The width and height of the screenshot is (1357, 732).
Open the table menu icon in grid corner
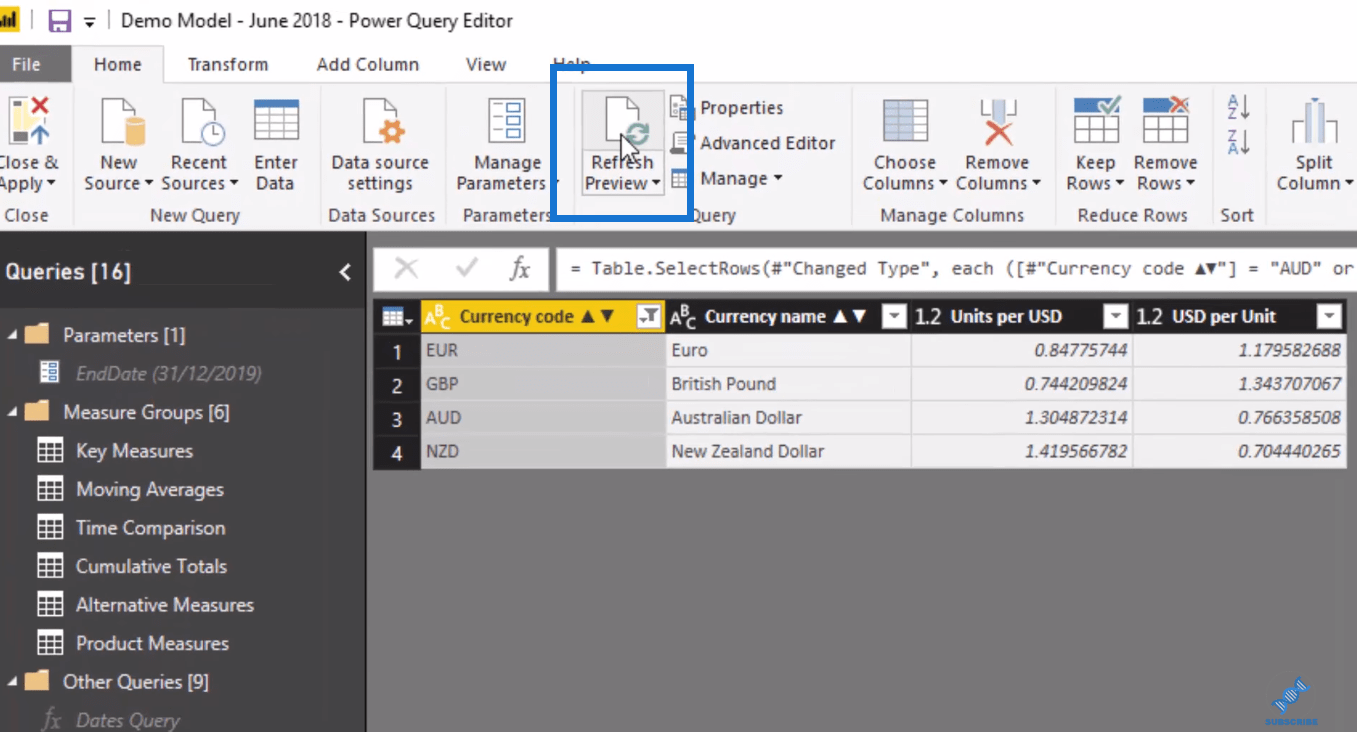[396, 317]
